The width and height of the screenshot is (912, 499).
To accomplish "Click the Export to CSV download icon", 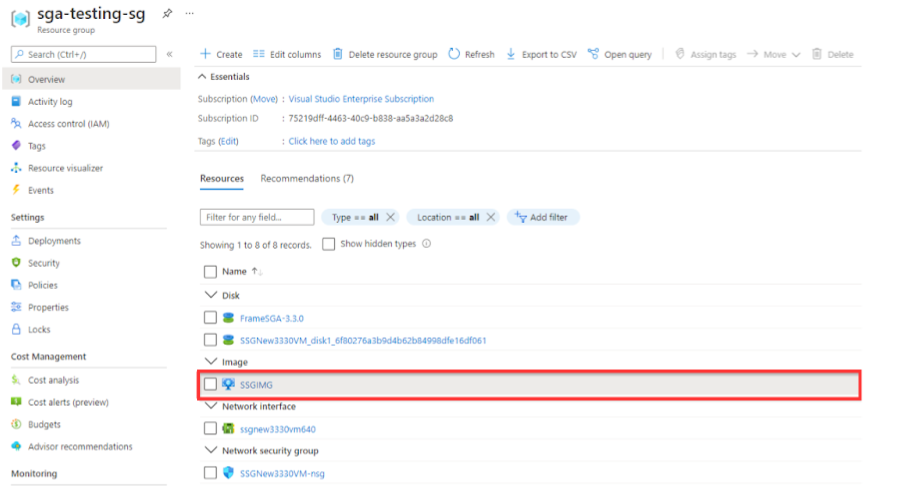I will [511, 54].
